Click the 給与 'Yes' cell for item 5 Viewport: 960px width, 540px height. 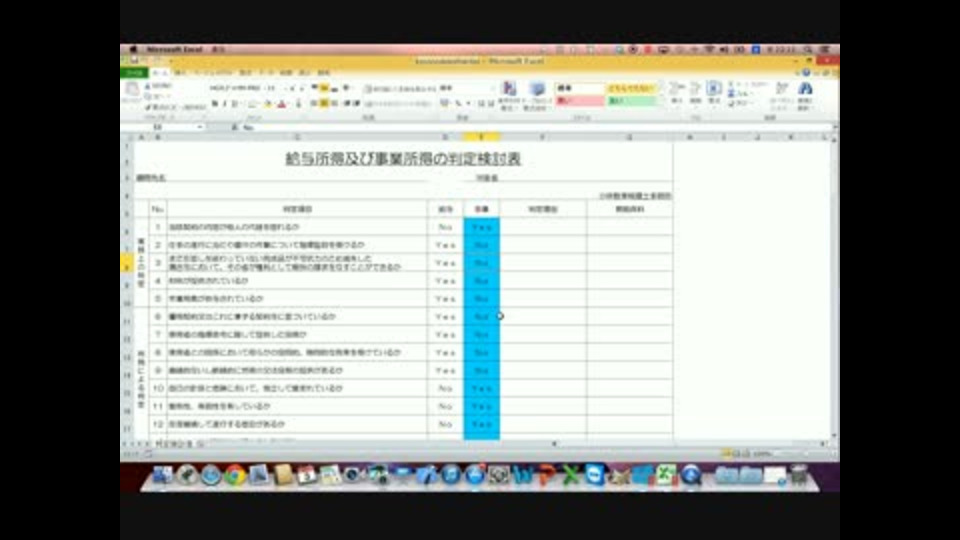[445, 299]
